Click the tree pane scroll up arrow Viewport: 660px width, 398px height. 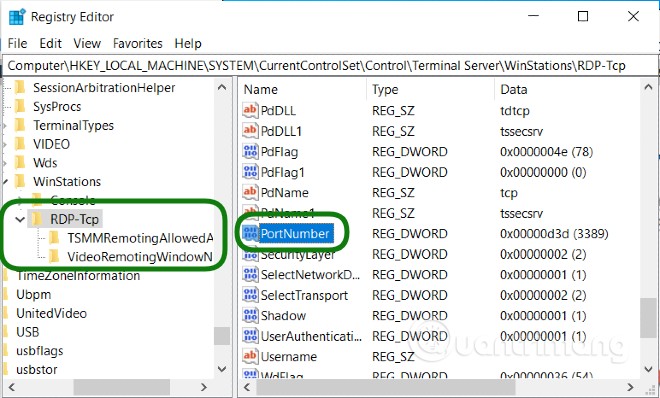pyautogui.click(x=222, y=88)
